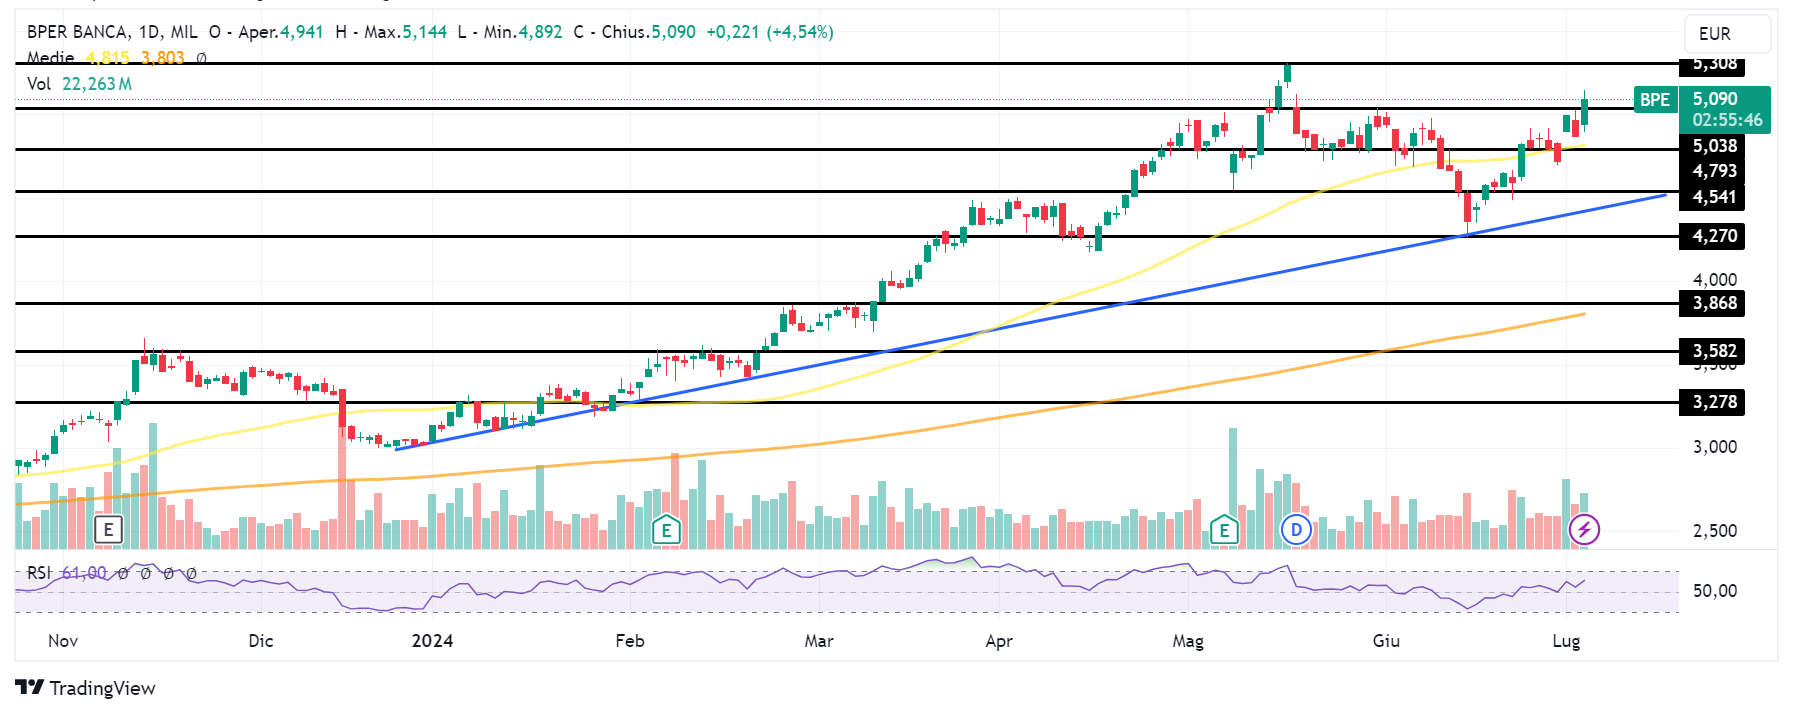This screenshot has height=714, width=1793.
Task: Select the 5,038 price level label
Action: 1714,146
